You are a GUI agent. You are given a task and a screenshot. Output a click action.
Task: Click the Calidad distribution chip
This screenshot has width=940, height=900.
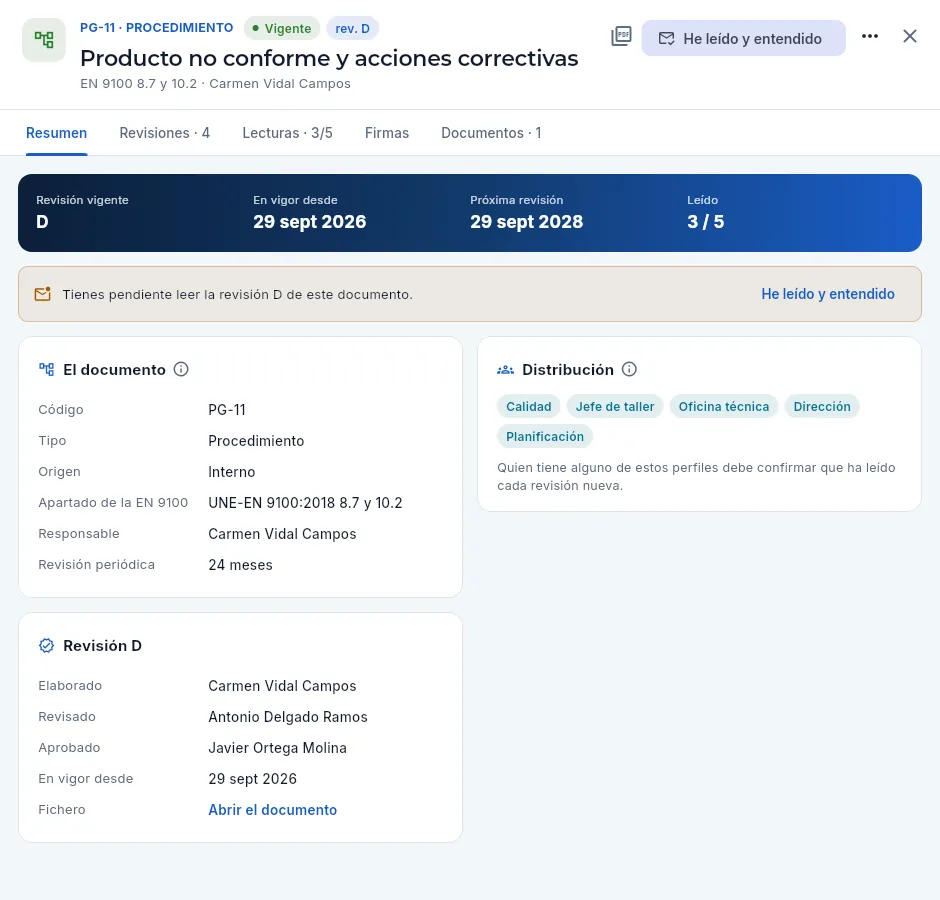pos(528,407)
